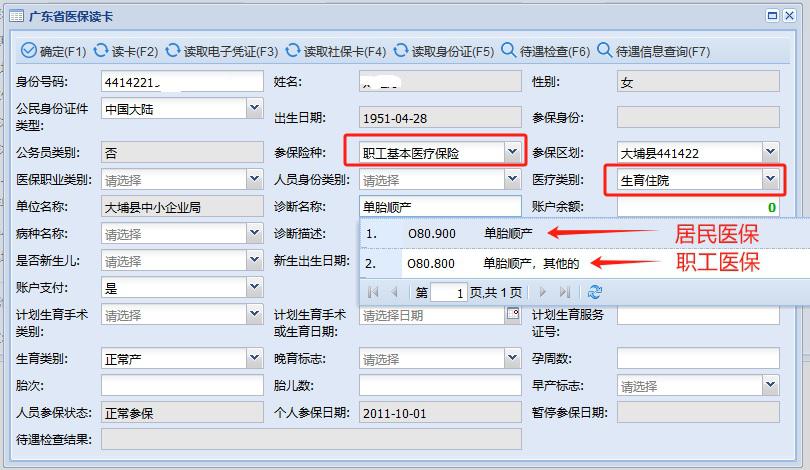Go to last page of diagnosis results
This screenshot has width=810, height=470.
[564, 292]
